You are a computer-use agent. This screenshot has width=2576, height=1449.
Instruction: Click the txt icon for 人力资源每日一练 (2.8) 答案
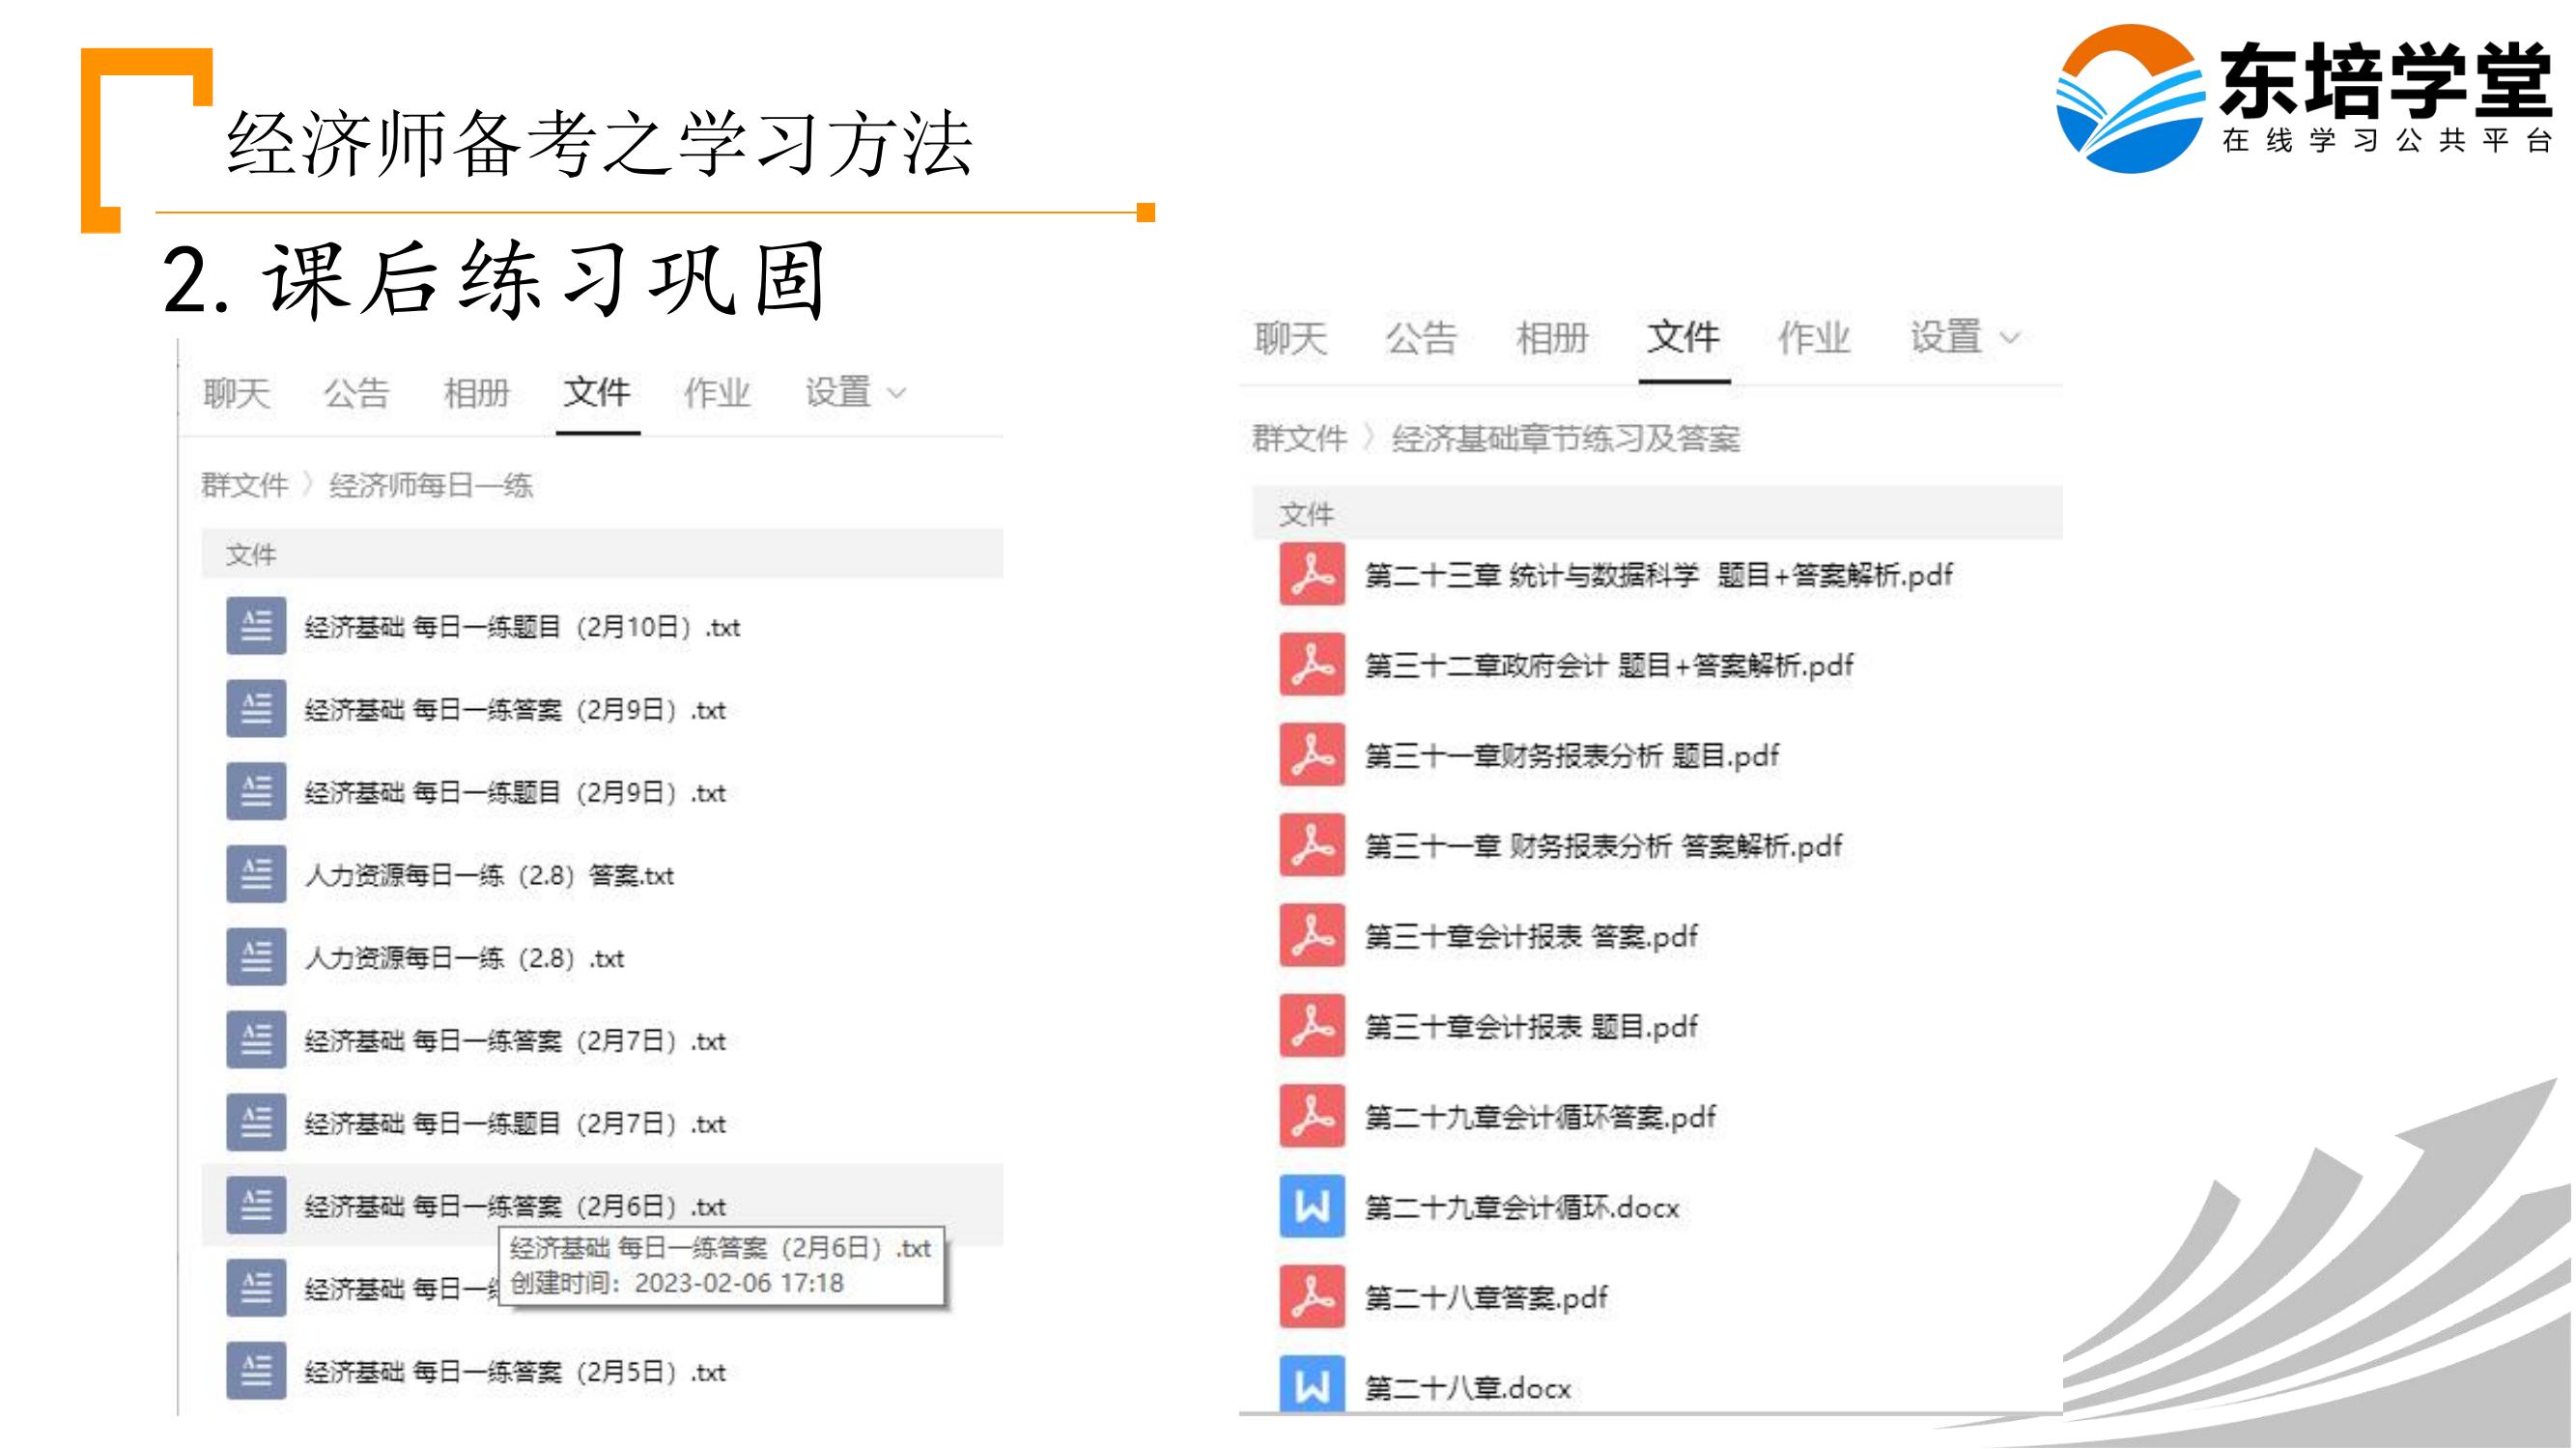(x=256, y=875)
